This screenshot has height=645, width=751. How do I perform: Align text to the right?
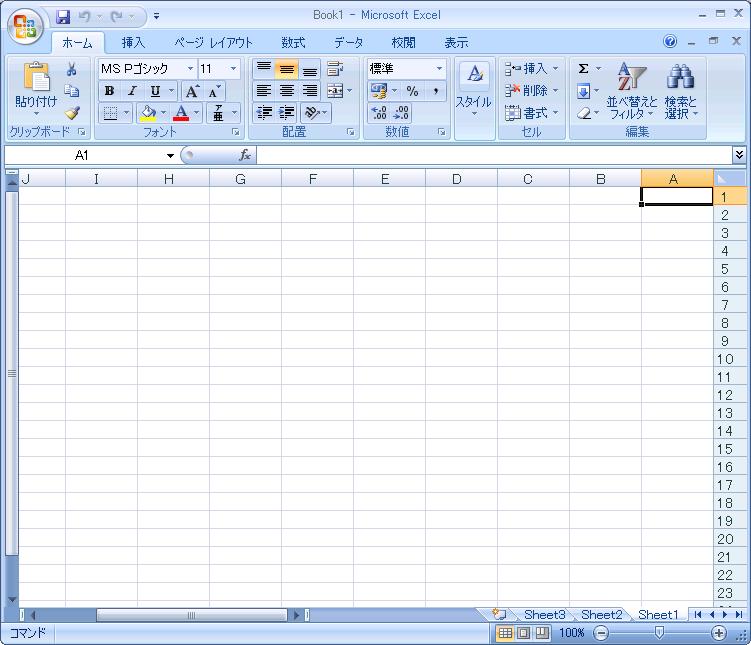point(309,91)
